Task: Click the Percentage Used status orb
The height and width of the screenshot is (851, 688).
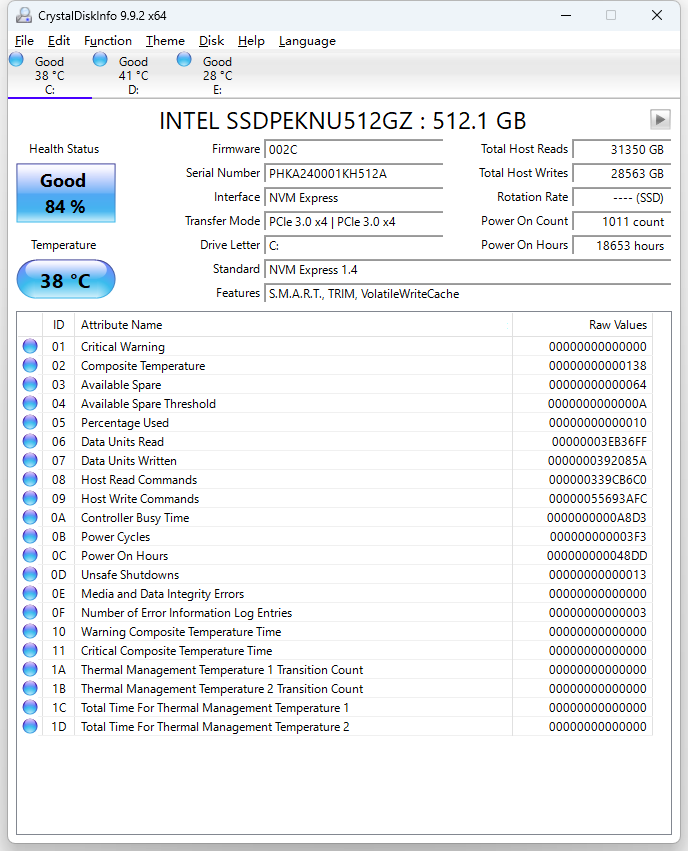Action: [30, 422]
